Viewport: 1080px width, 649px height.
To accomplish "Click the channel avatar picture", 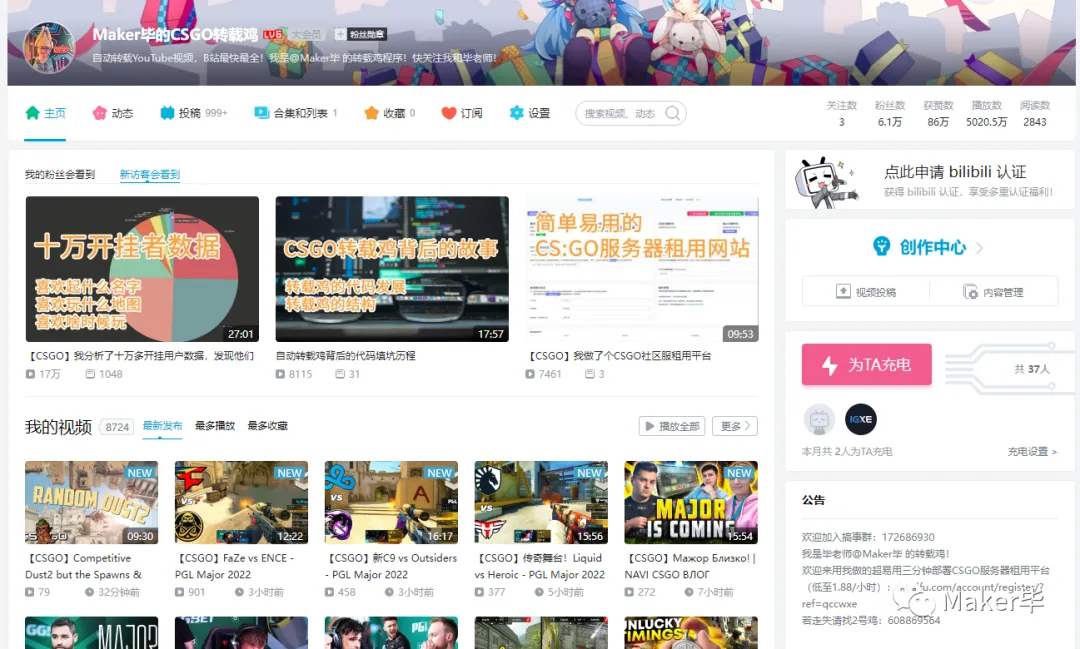I will (49, 47).
